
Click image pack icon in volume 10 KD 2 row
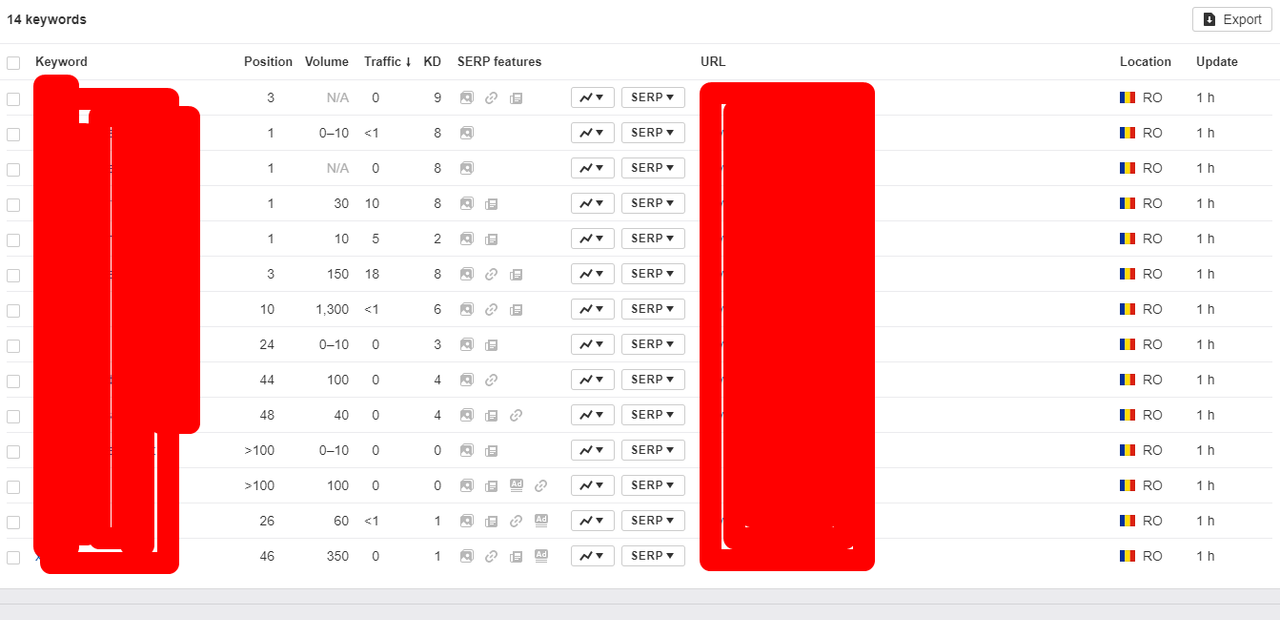(x=467, y=239)
